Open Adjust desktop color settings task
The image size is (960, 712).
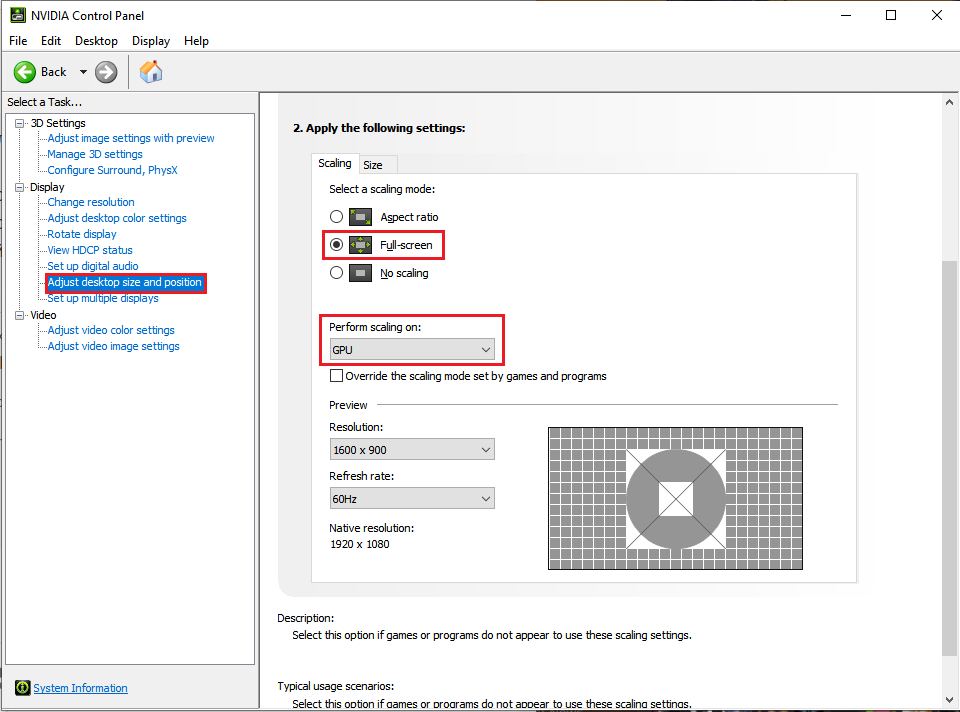pyautogui.click(x=117, y=218)
